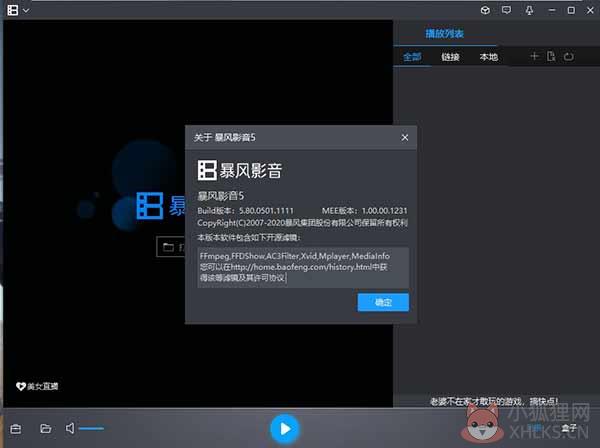Image resolution: width=600 pixels, height=448 pixels.
Task: Click the open-source filters text box
Action: tap(303, 267)
